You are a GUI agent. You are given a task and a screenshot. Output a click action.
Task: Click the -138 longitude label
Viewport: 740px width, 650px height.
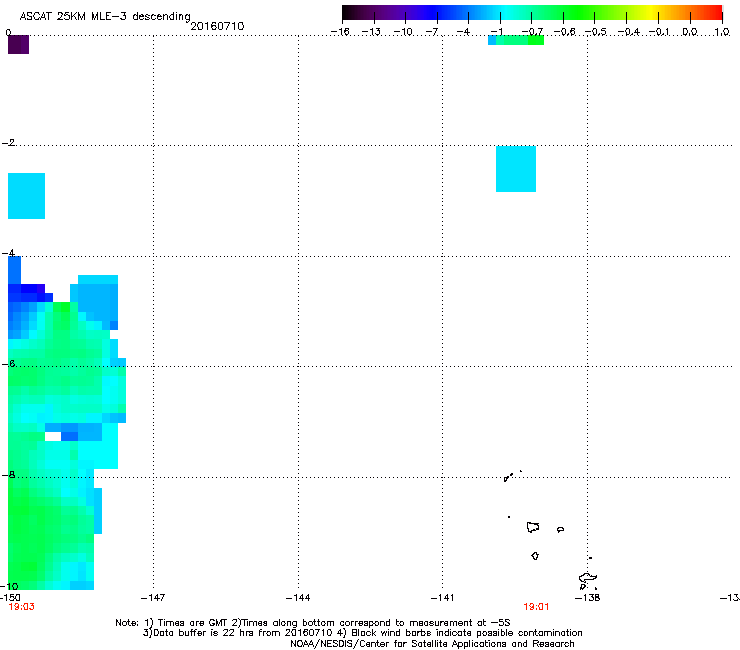(588, 598)
